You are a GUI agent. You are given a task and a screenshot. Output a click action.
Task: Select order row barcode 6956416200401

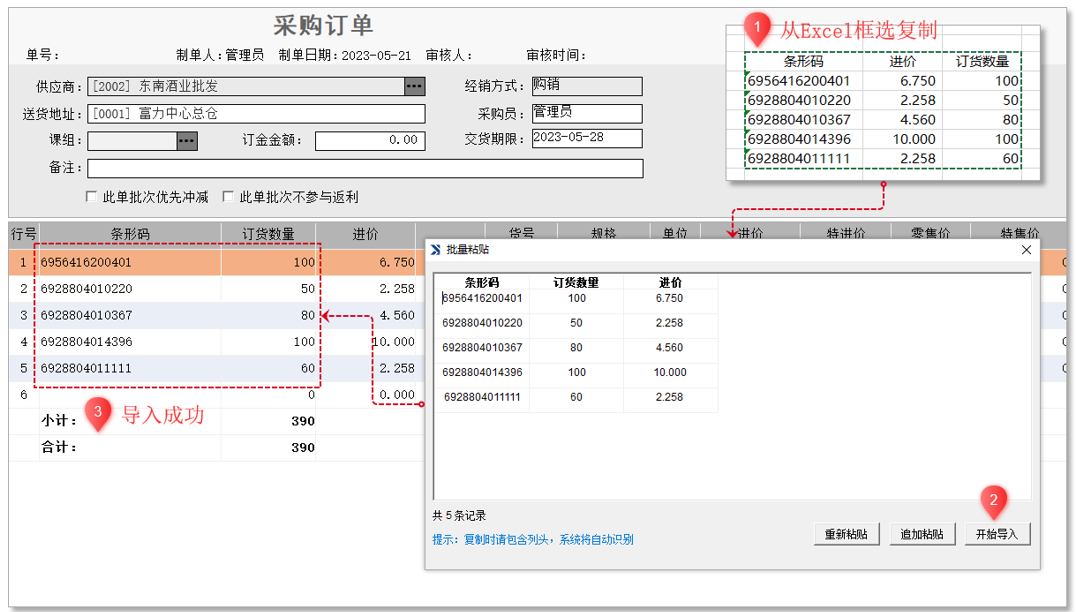pyautogui.click(x=86, y=263)
